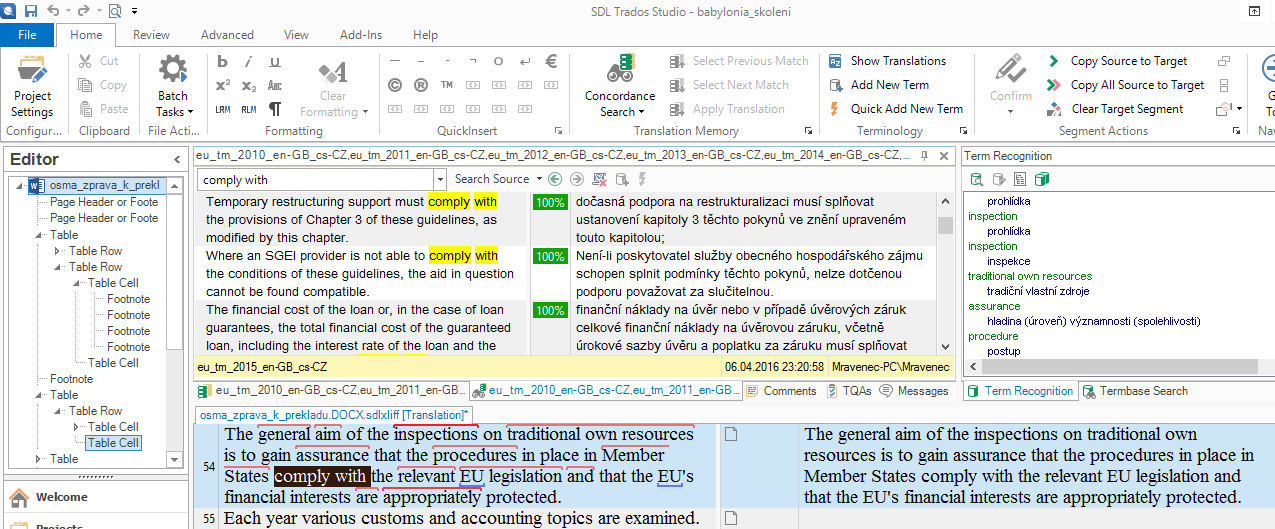Insert line break arrow symbol
Screen dimensions: 1275x529
[x=524, y=62]
